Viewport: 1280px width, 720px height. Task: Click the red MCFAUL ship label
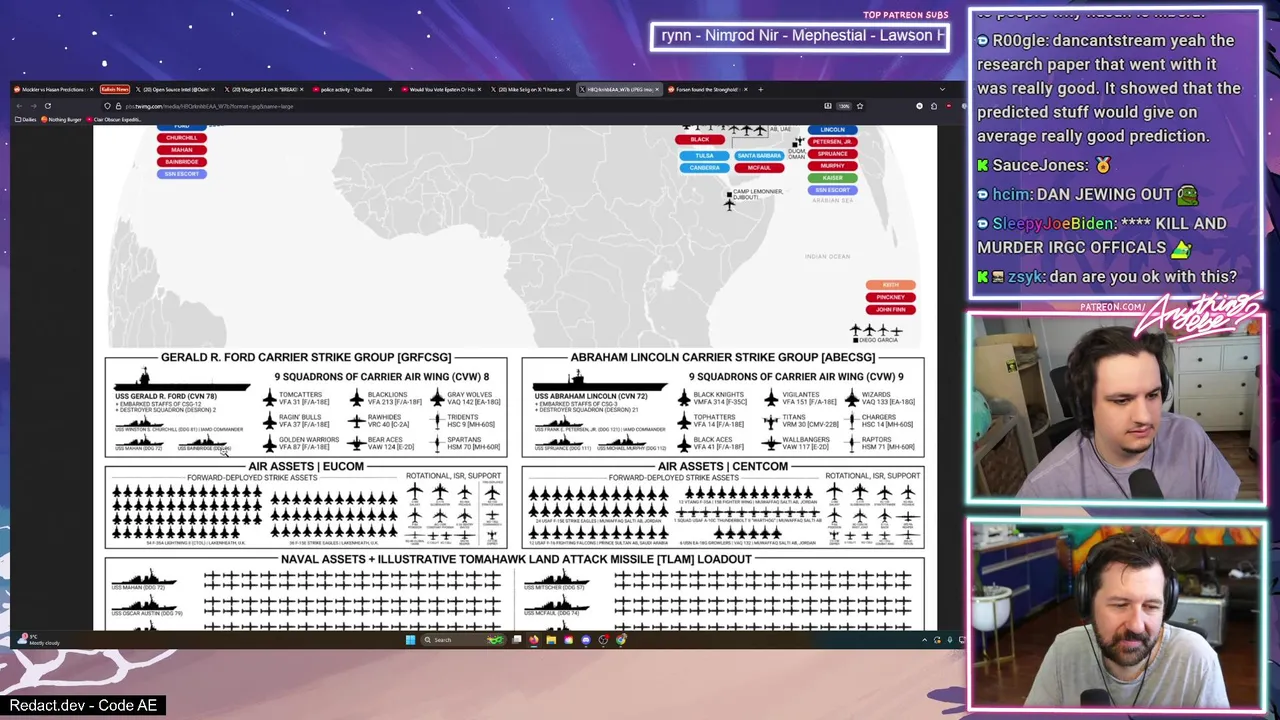tap(759, 168)
